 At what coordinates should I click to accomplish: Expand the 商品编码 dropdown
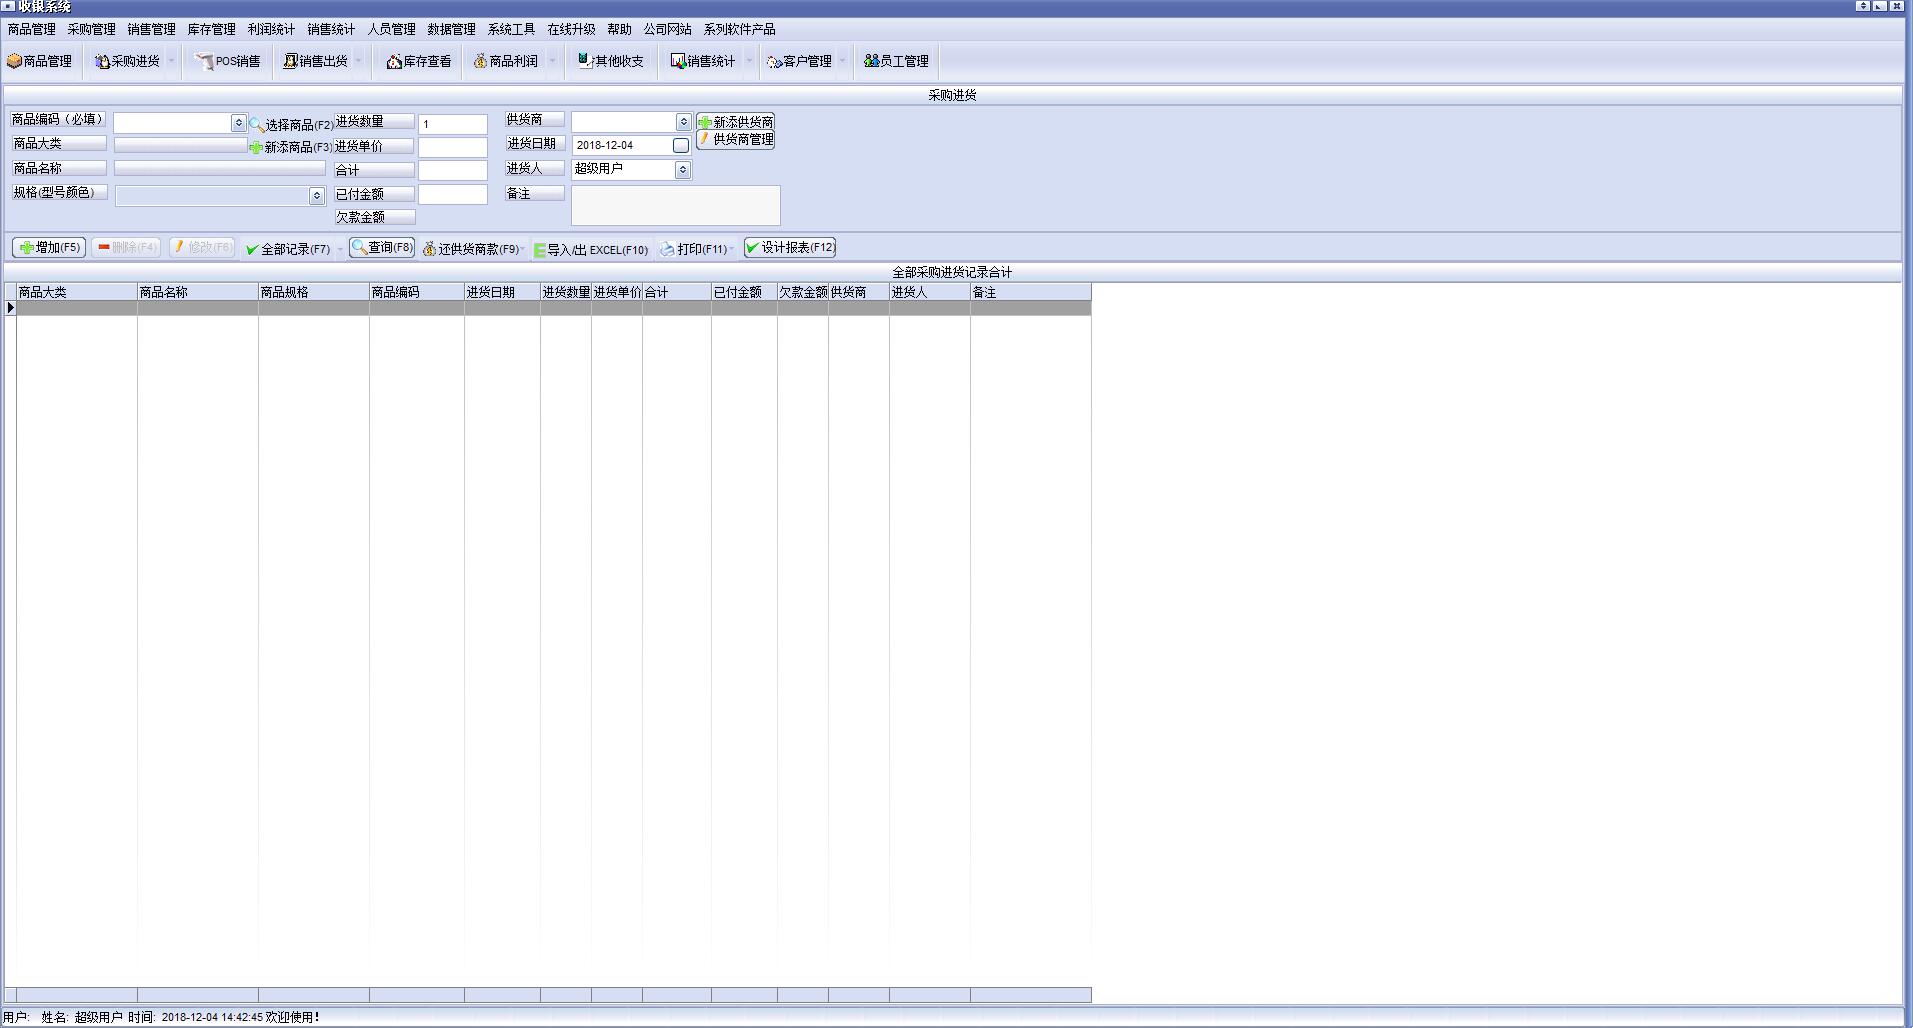tap(238, 123)
